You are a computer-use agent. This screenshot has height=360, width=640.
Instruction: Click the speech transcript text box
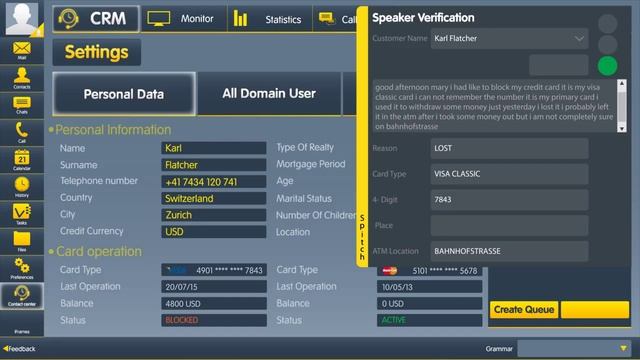click(x=495, y=106)
